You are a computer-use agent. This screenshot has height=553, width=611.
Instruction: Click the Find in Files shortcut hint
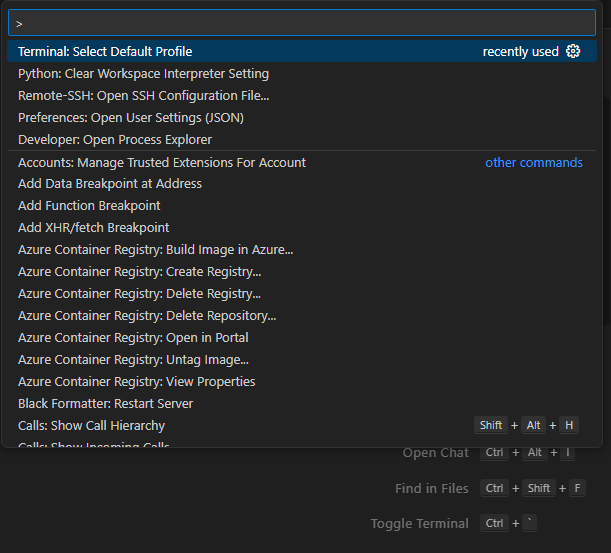click(490, 488)
